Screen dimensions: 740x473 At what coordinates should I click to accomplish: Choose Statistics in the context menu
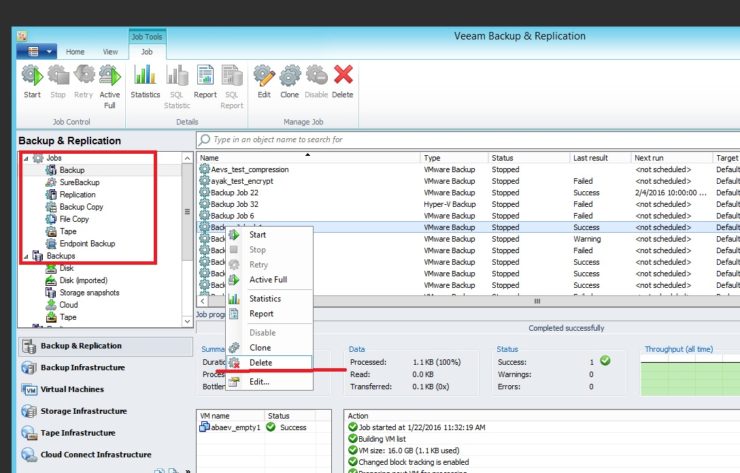coord(270,299)
